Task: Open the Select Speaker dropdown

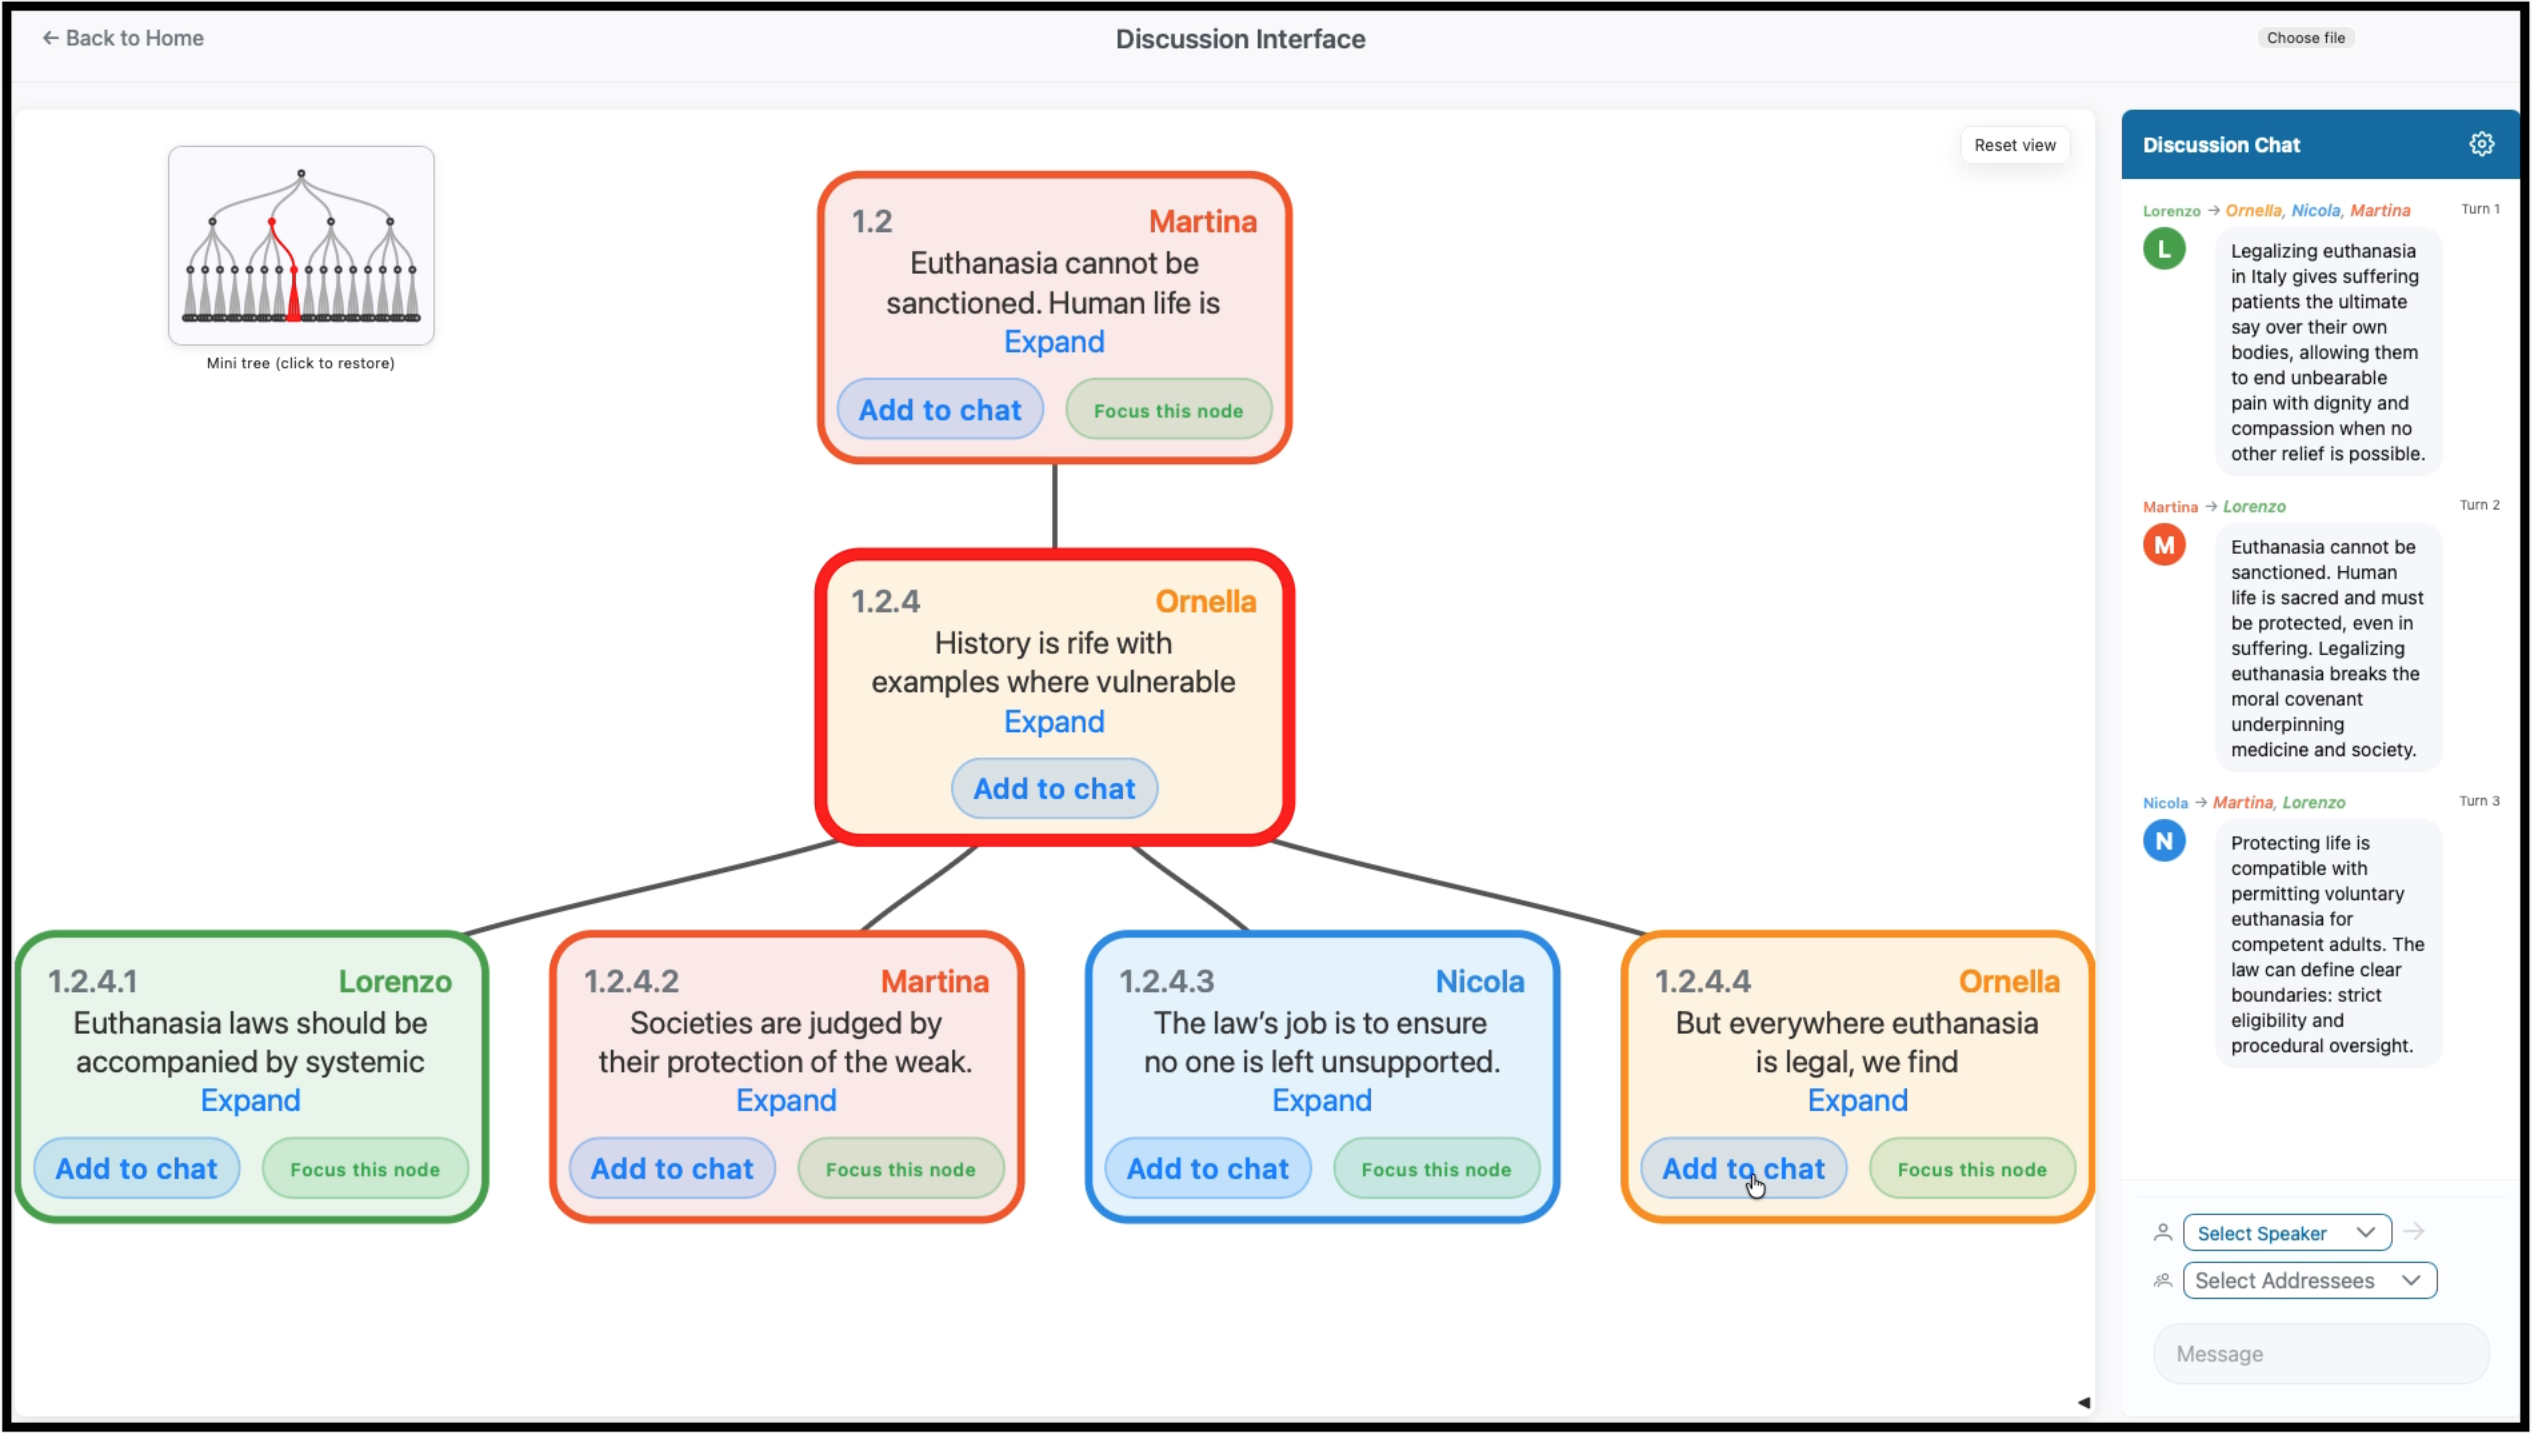Action: [x=2286, y=1232]
